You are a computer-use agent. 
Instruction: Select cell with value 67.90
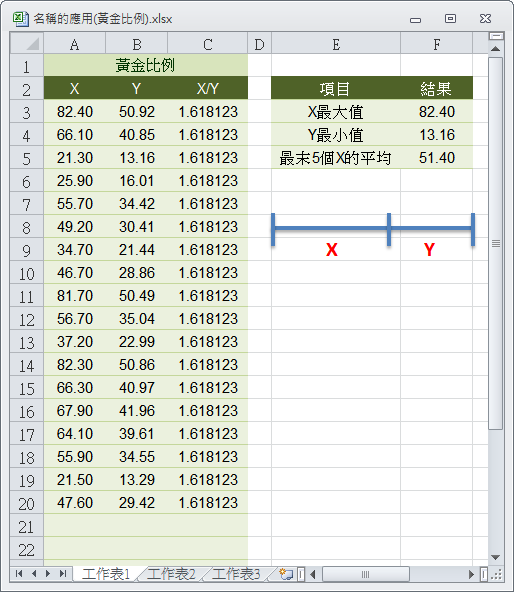pos(74,411)
